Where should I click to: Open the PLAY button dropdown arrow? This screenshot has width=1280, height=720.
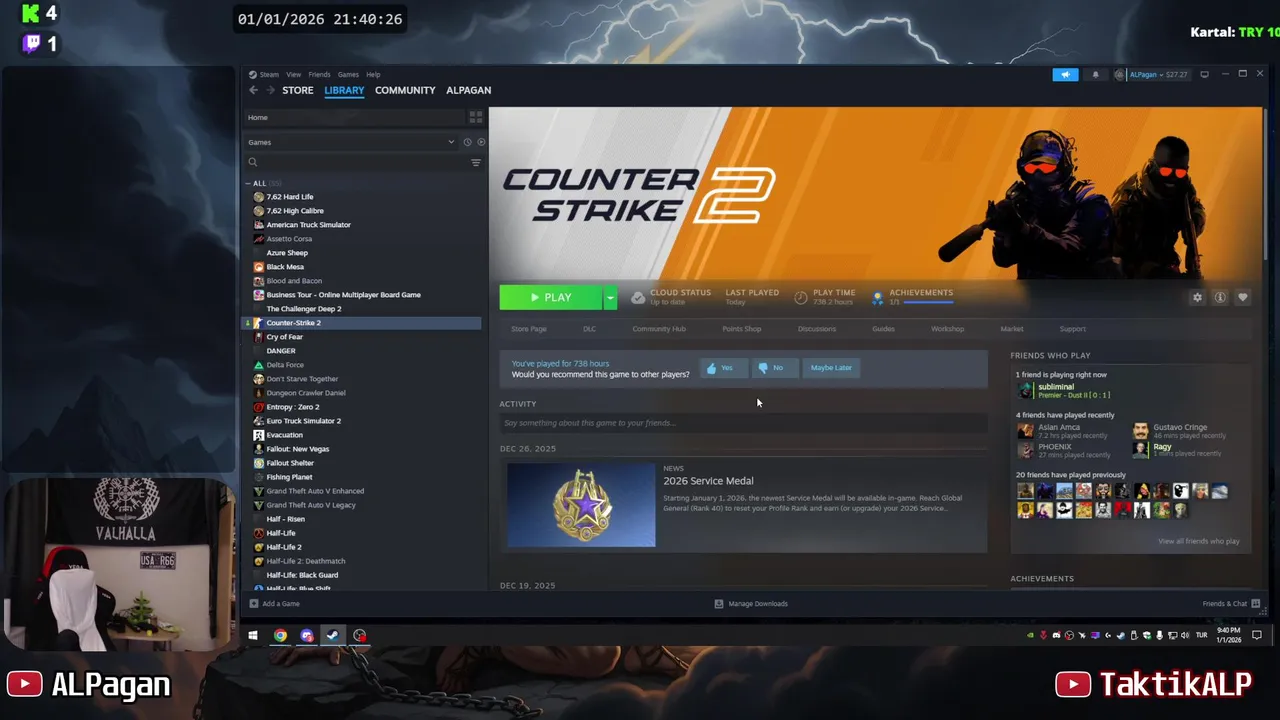tap(610, 297)
